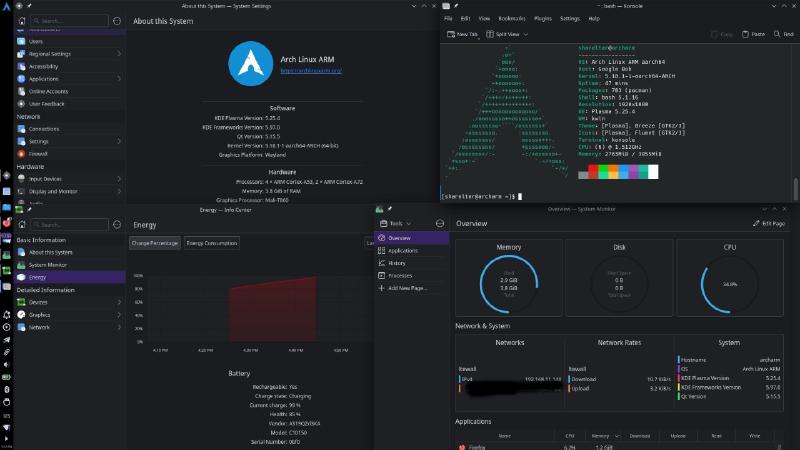Select the Overview page in System Monitor
Screen dimensions: 800x450
pos(412,238)
